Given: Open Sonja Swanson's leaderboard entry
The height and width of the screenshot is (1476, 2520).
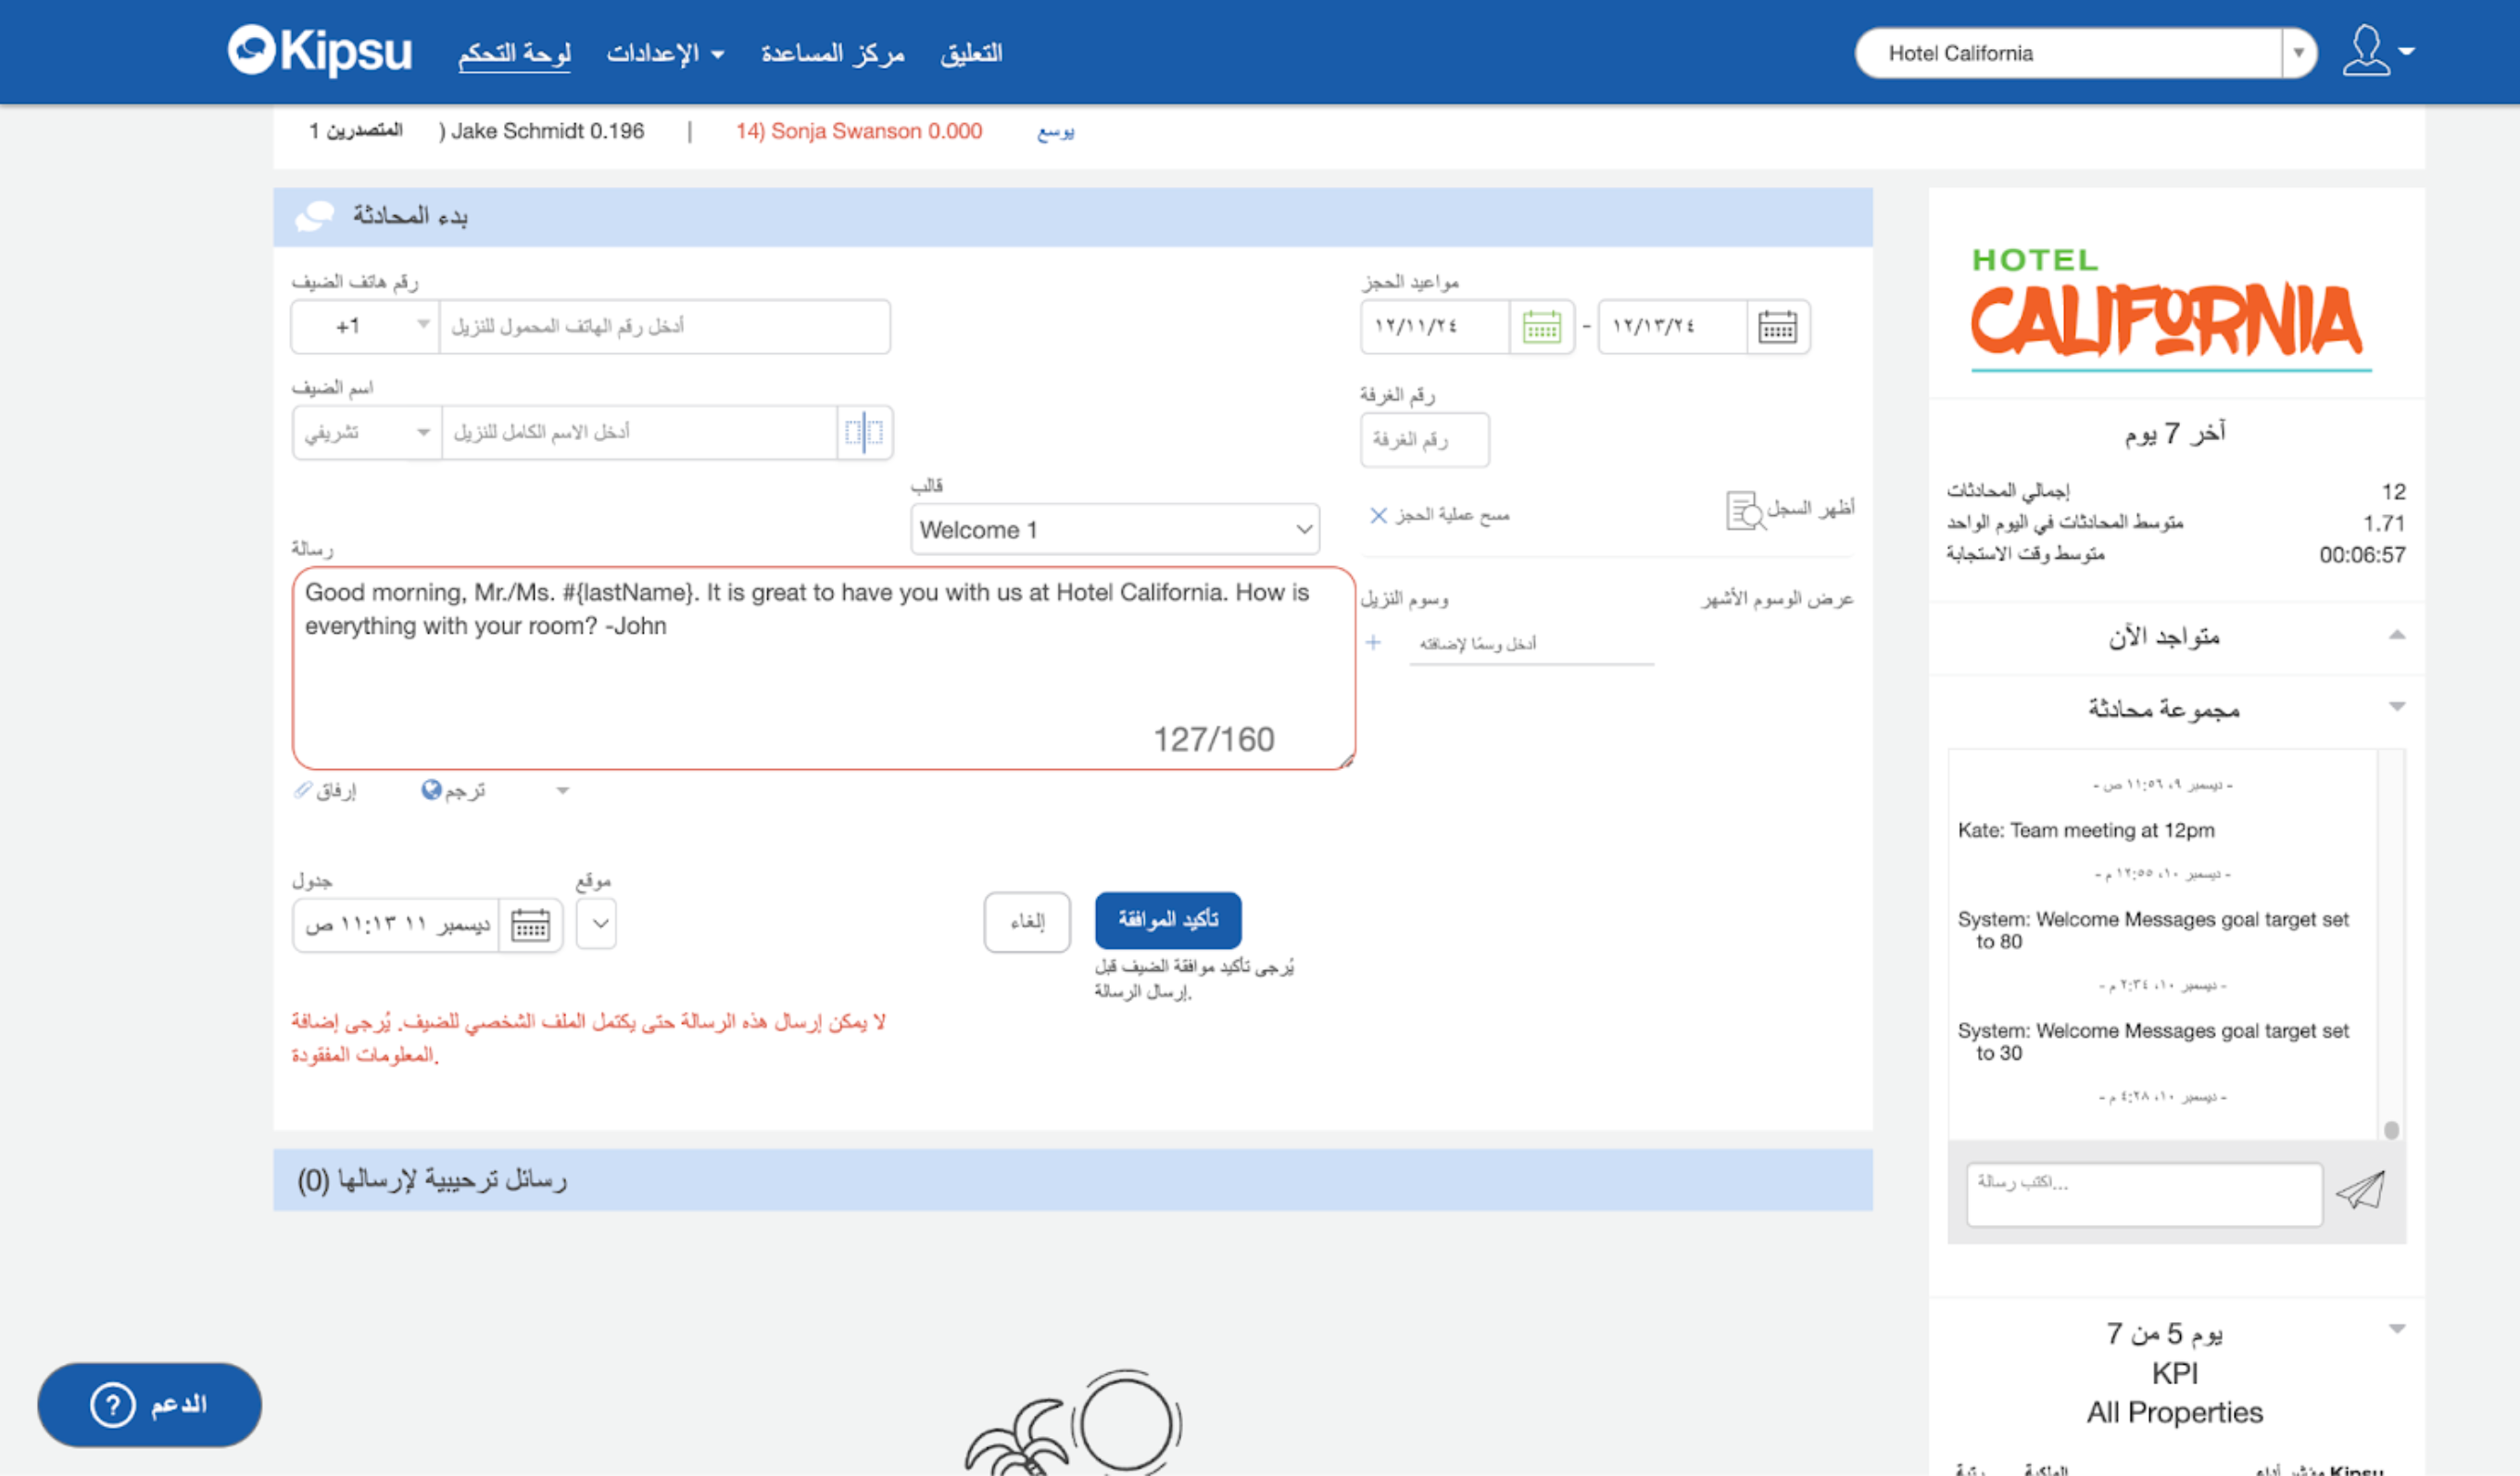Looking at the screenshot, I should coord(858,131).
